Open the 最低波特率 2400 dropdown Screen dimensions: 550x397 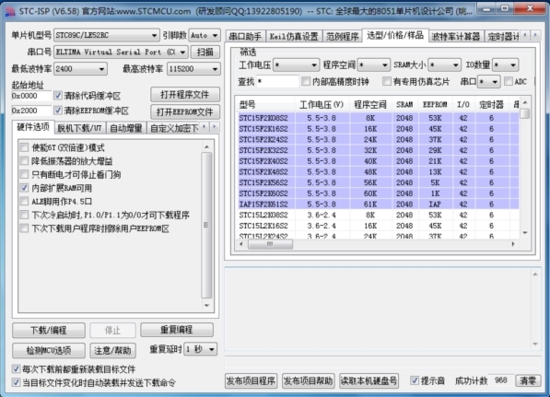coord(80,69)
